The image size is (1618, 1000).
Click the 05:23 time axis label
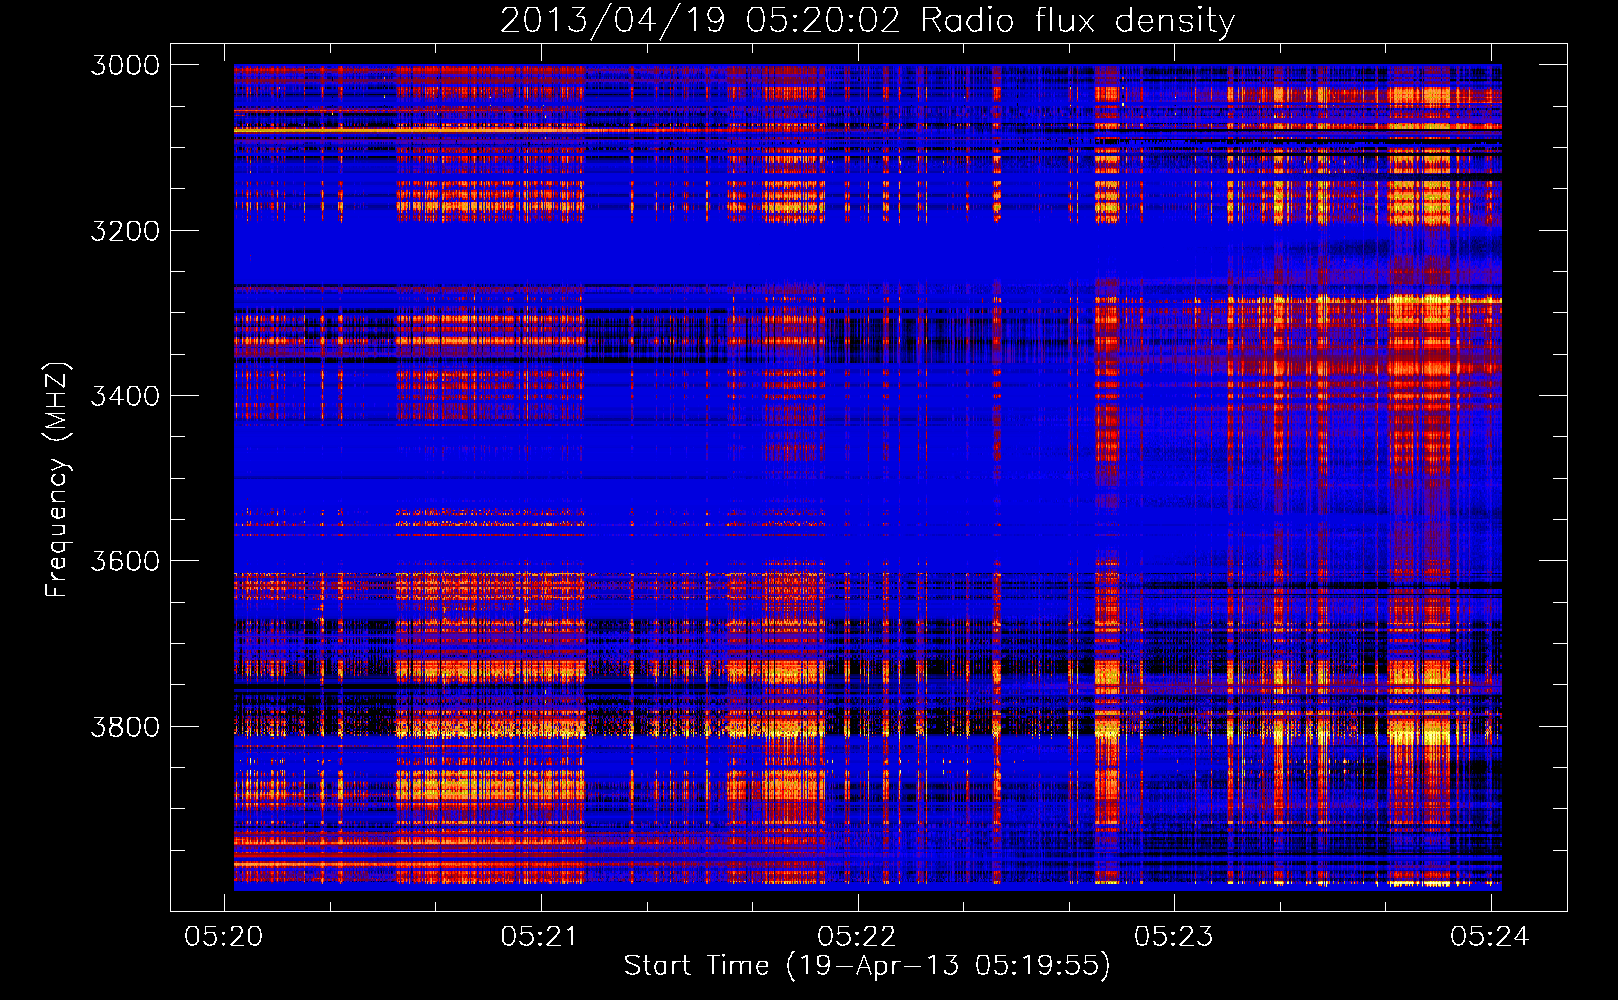coord(1173,936)
